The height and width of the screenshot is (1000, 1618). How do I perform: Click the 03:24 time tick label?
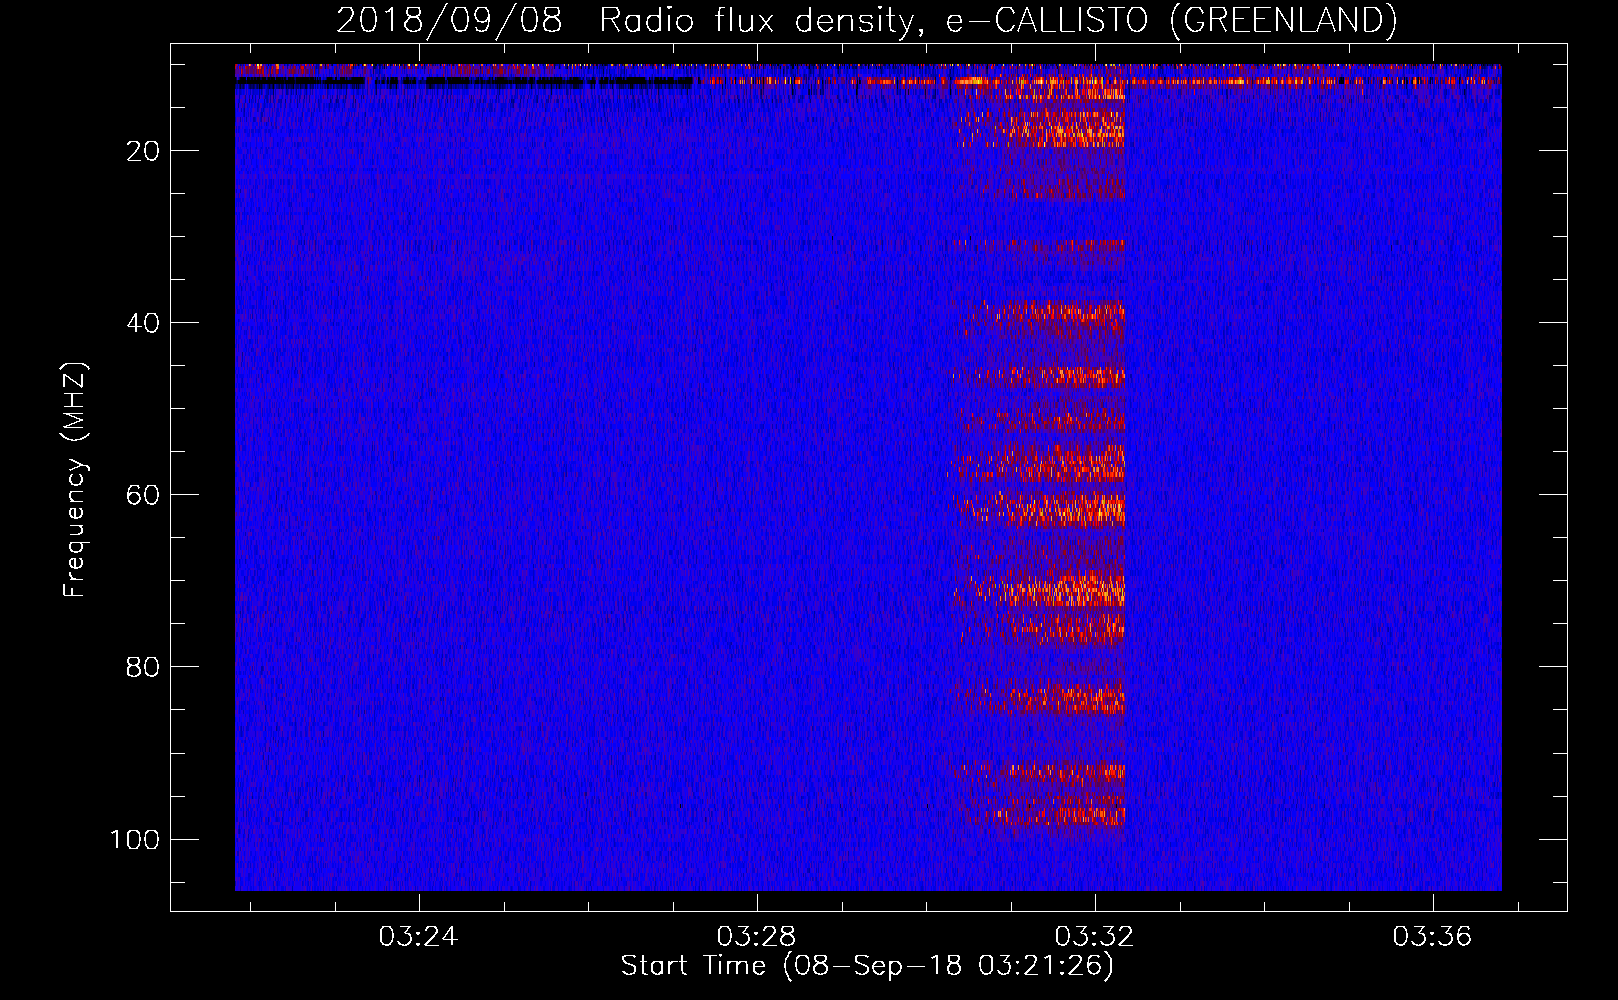[418, 936]
